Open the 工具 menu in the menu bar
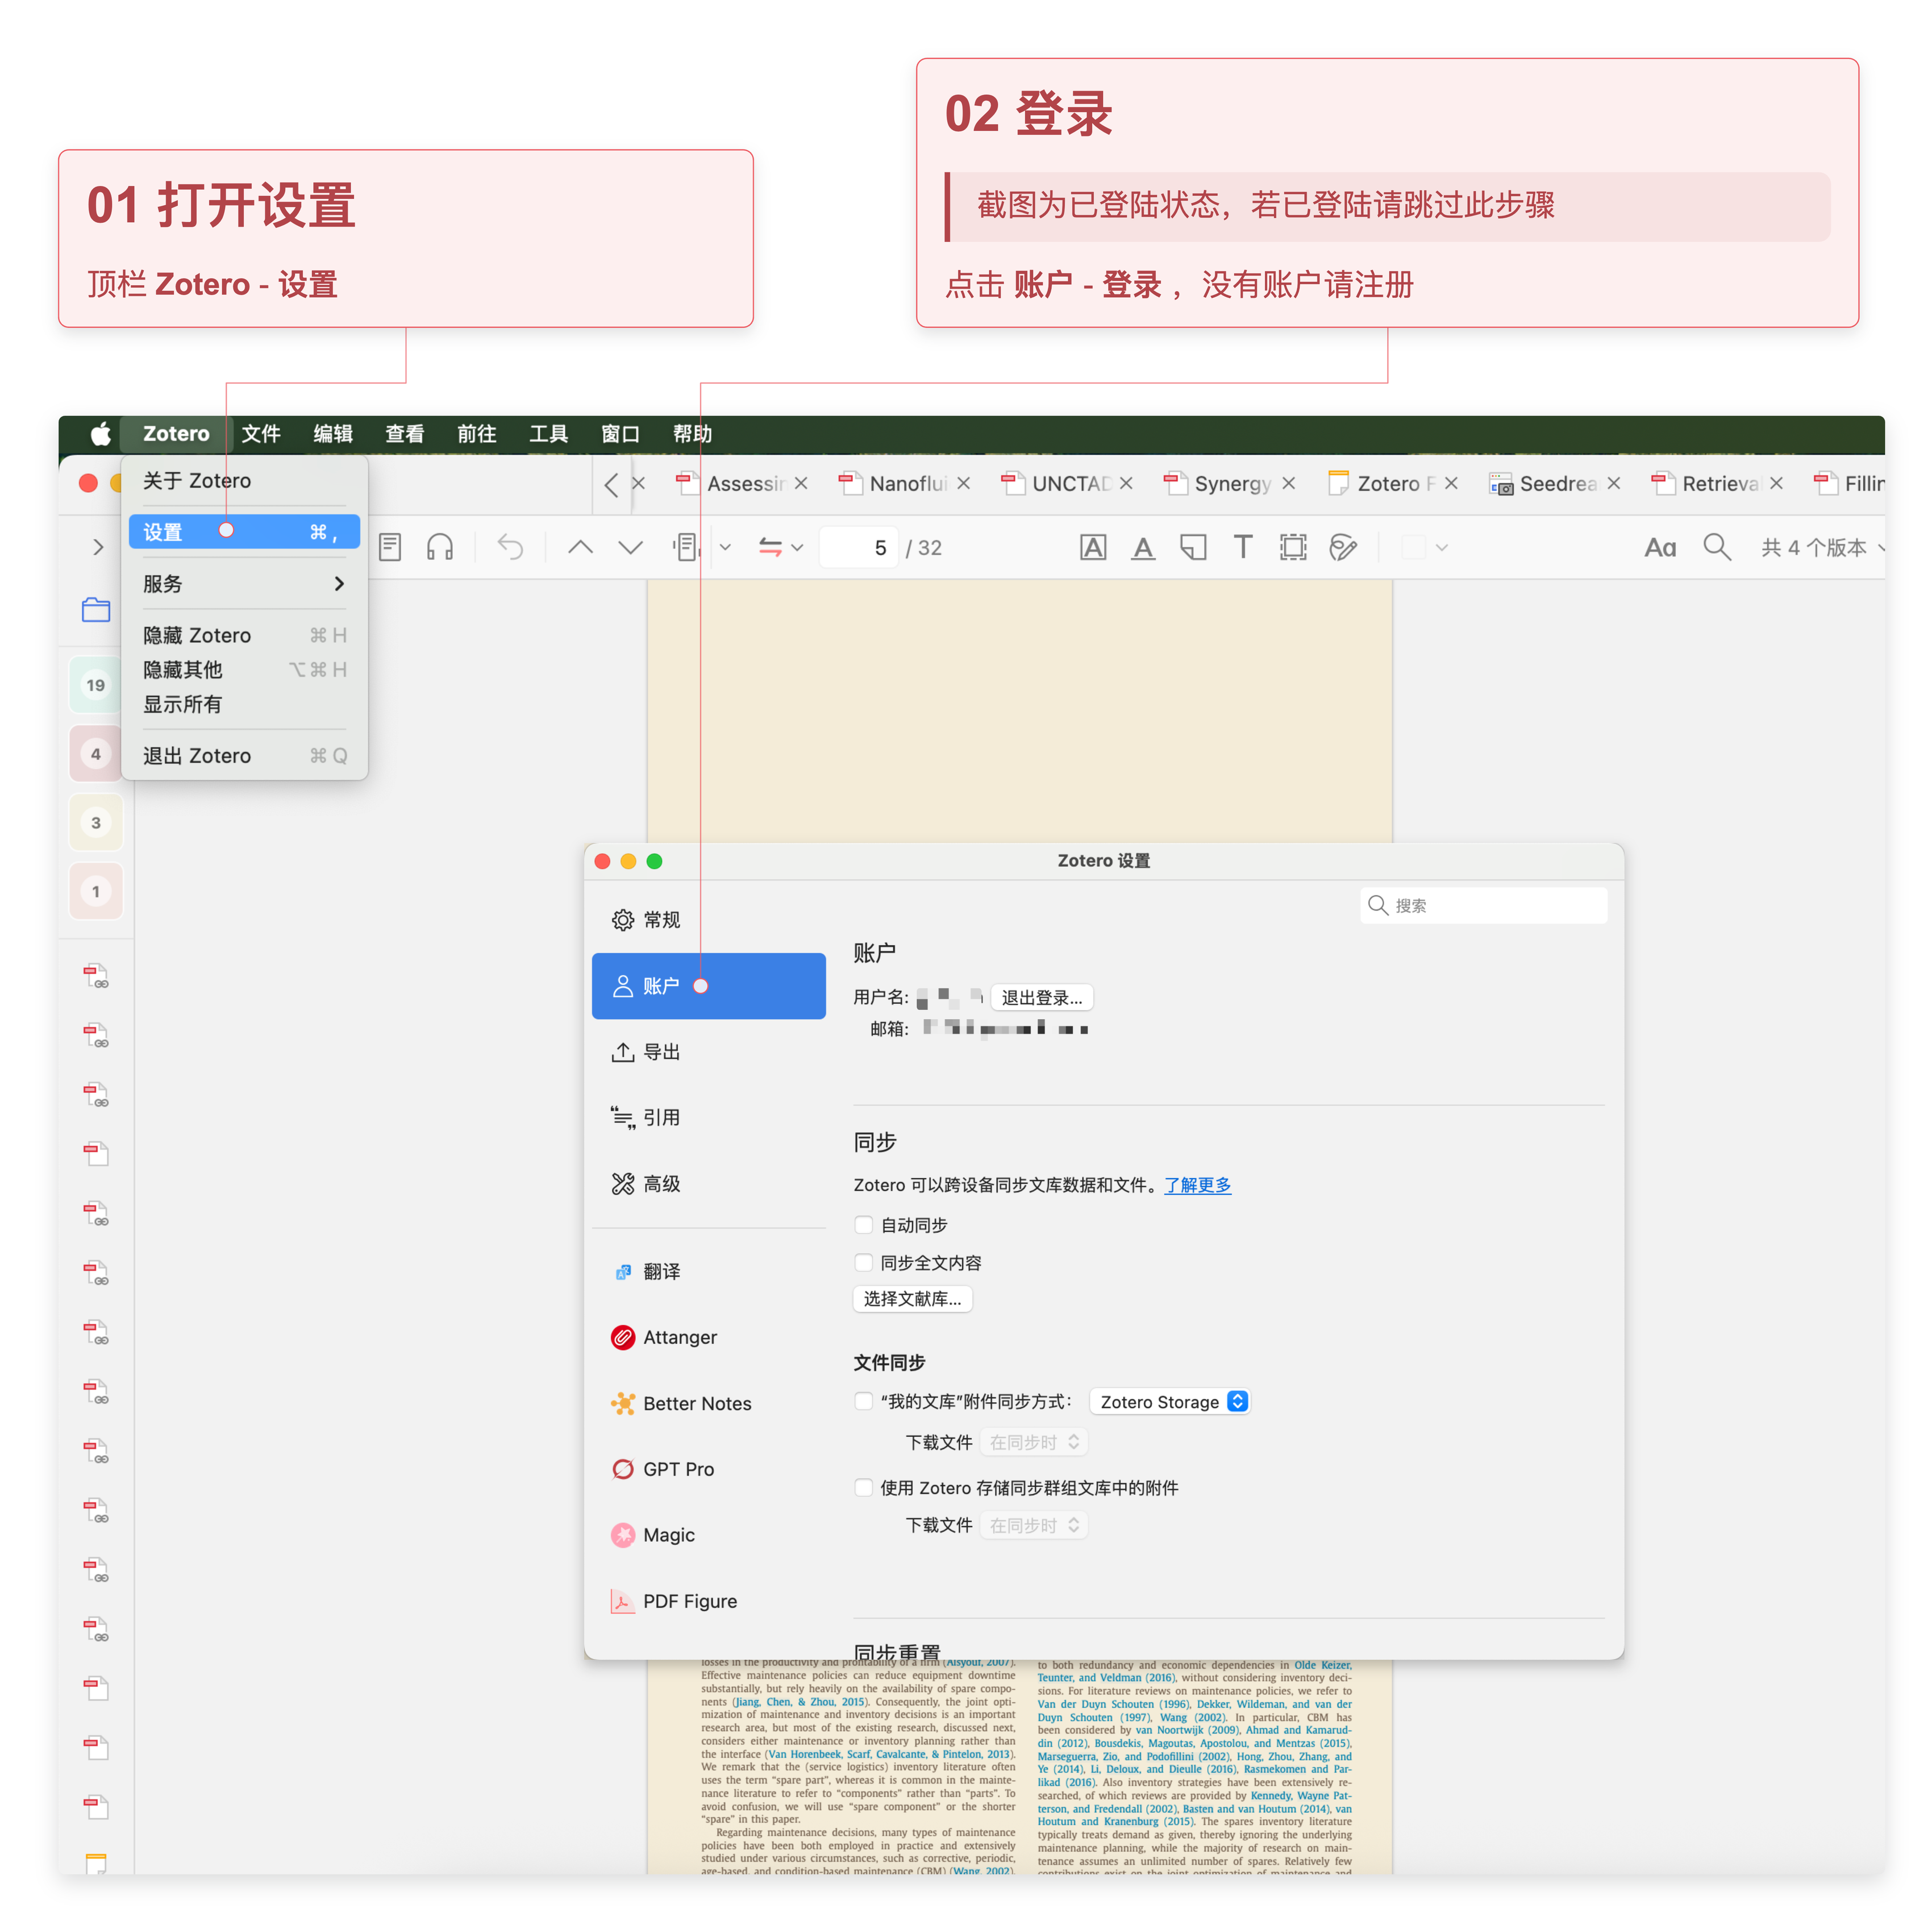The height and width of the screenshot is (1929, 1932). coord(549,434)
